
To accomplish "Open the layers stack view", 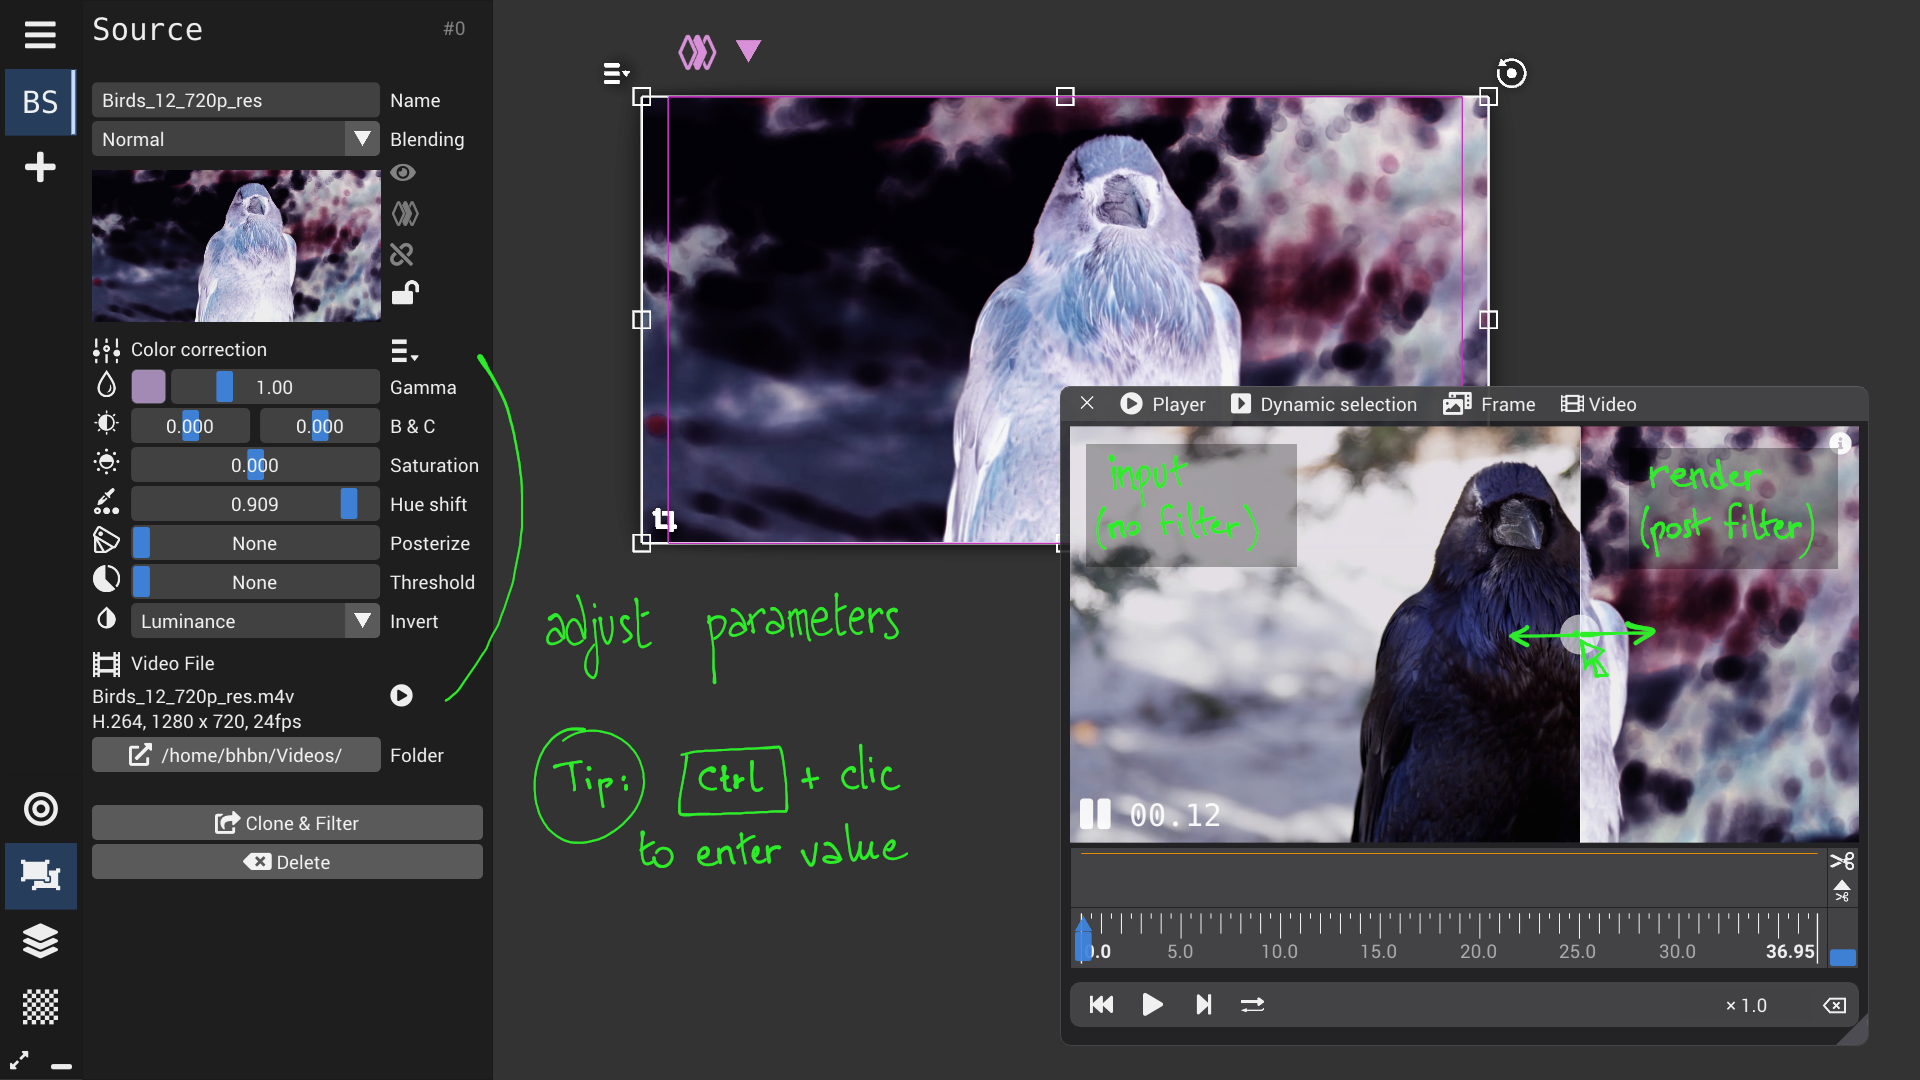I will 40,941.
